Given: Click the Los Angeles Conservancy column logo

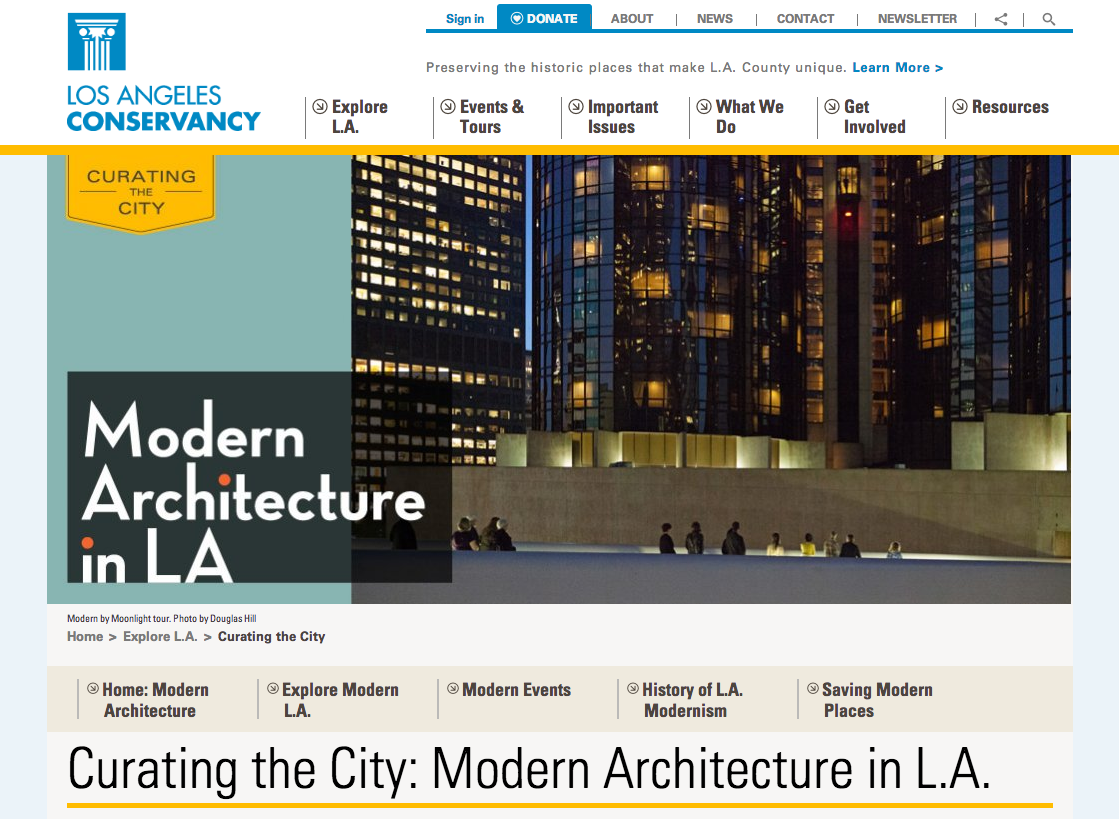Looking at the screenshot, I should (96, 41).
